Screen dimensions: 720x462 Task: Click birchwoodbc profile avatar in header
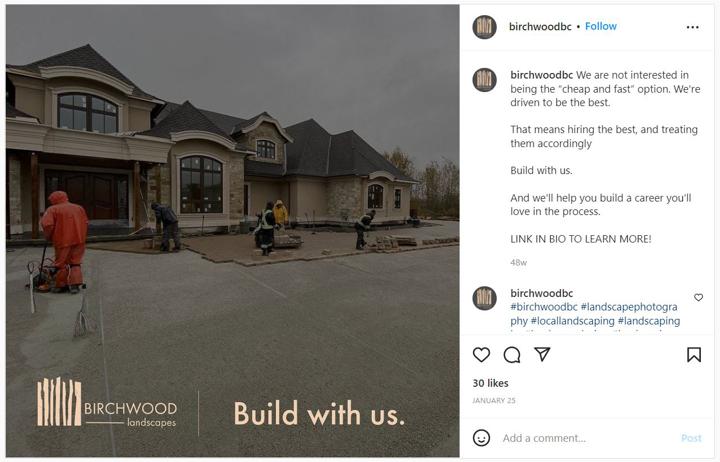[x=484, y=27]
